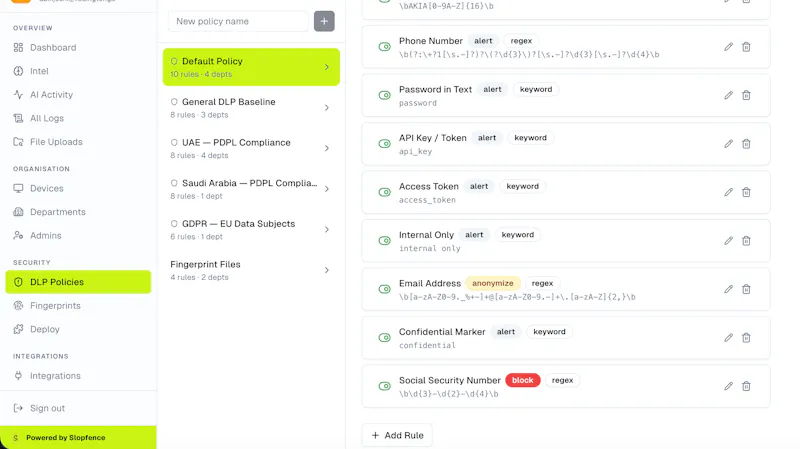Click the plus icon to add new policy
The image size is (800, 449).
point(324,21)
